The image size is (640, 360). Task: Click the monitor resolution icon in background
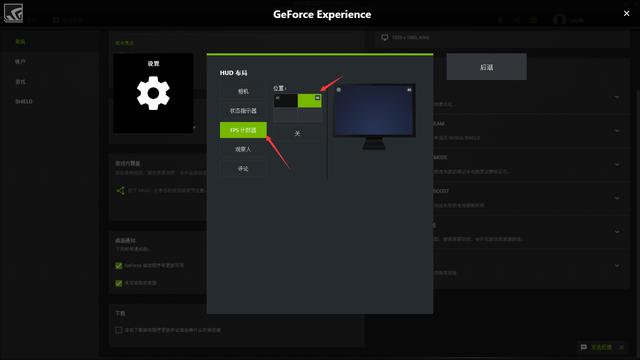pyautogui.click(x=384, y=38)
